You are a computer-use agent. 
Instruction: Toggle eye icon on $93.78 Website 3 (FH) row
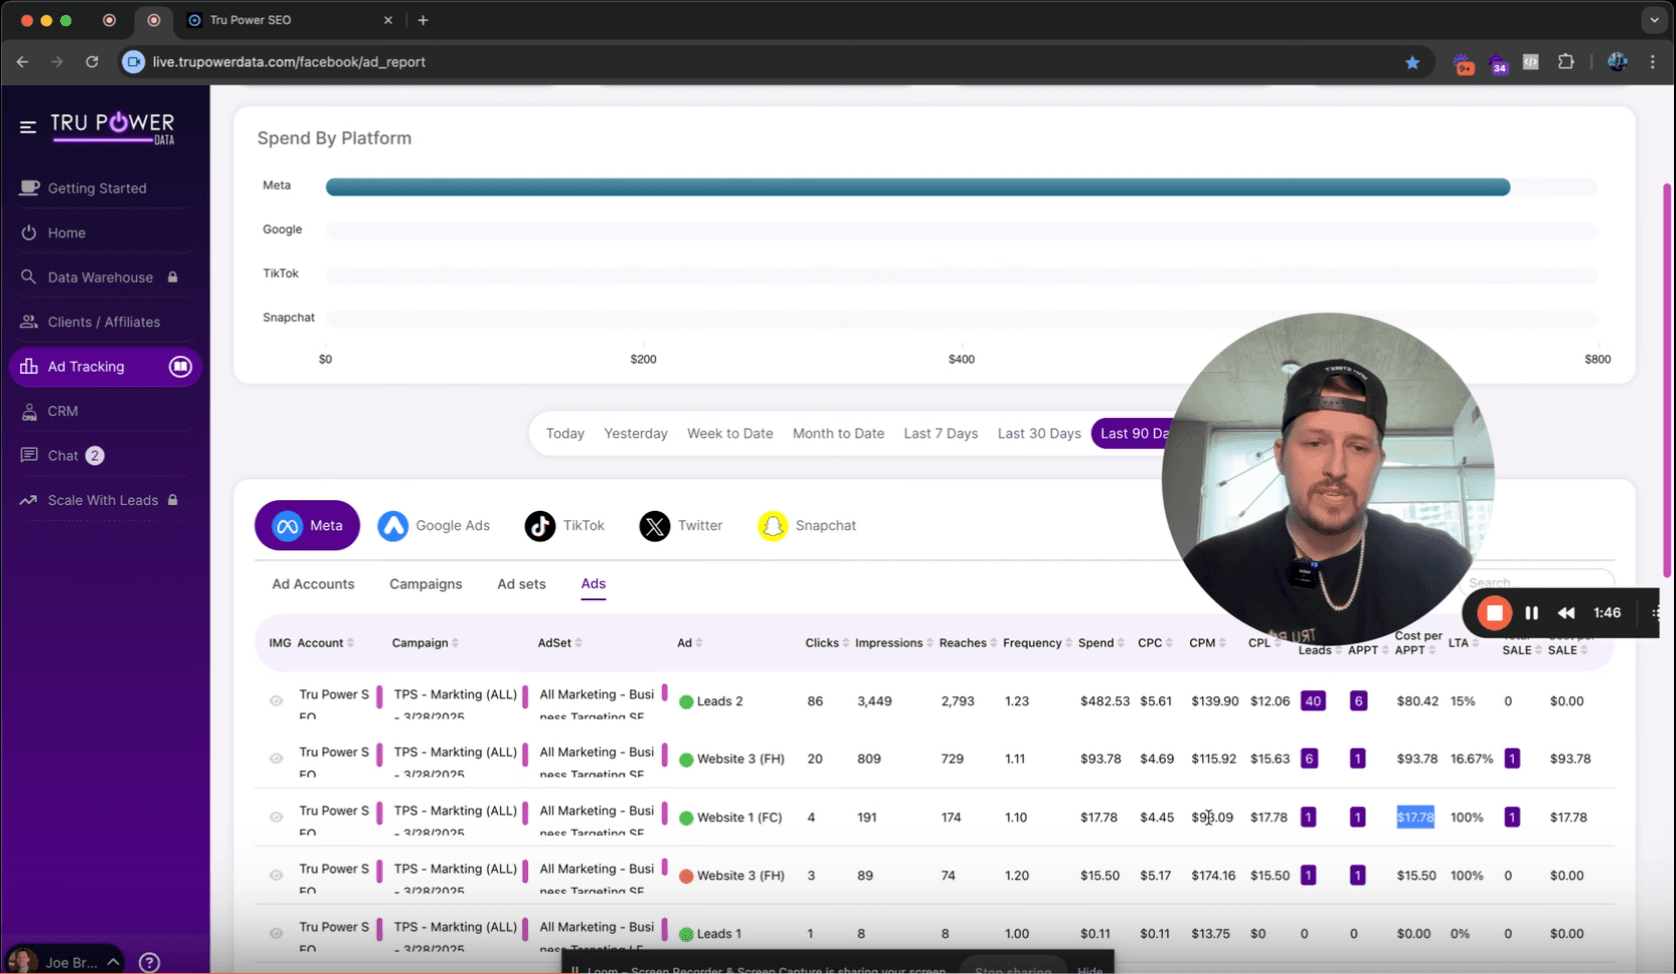coord(276,759)
